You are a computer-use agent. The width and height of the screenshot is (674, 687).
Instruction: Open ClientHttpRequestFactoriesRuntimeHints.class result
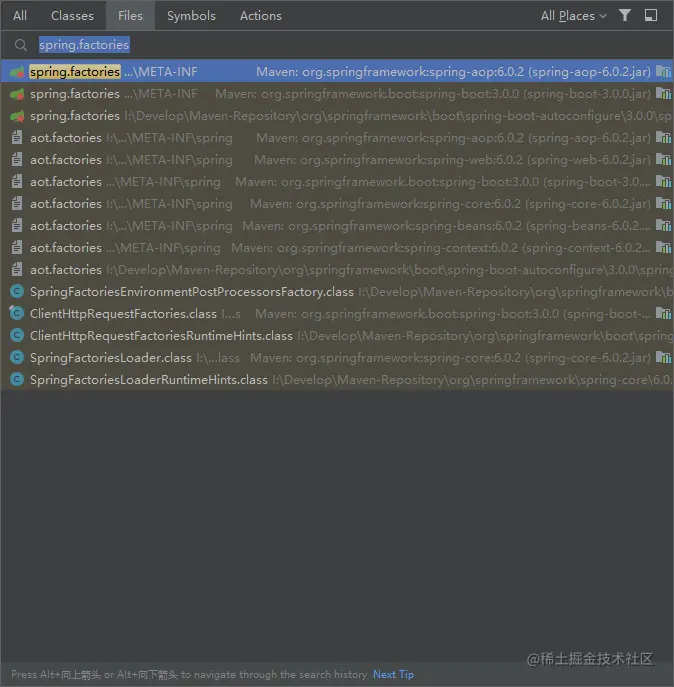point(337,336)
